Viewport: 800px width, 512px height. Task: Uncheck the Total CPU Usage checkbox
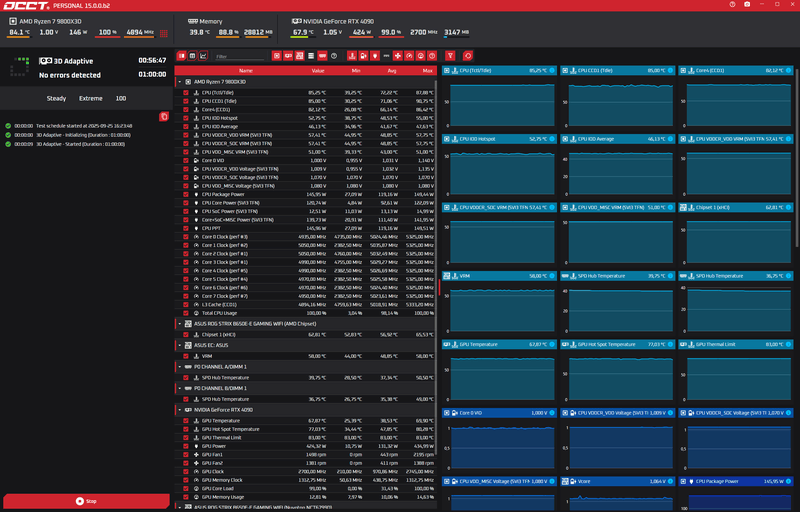pyautogui.click(x=186, y=313)
